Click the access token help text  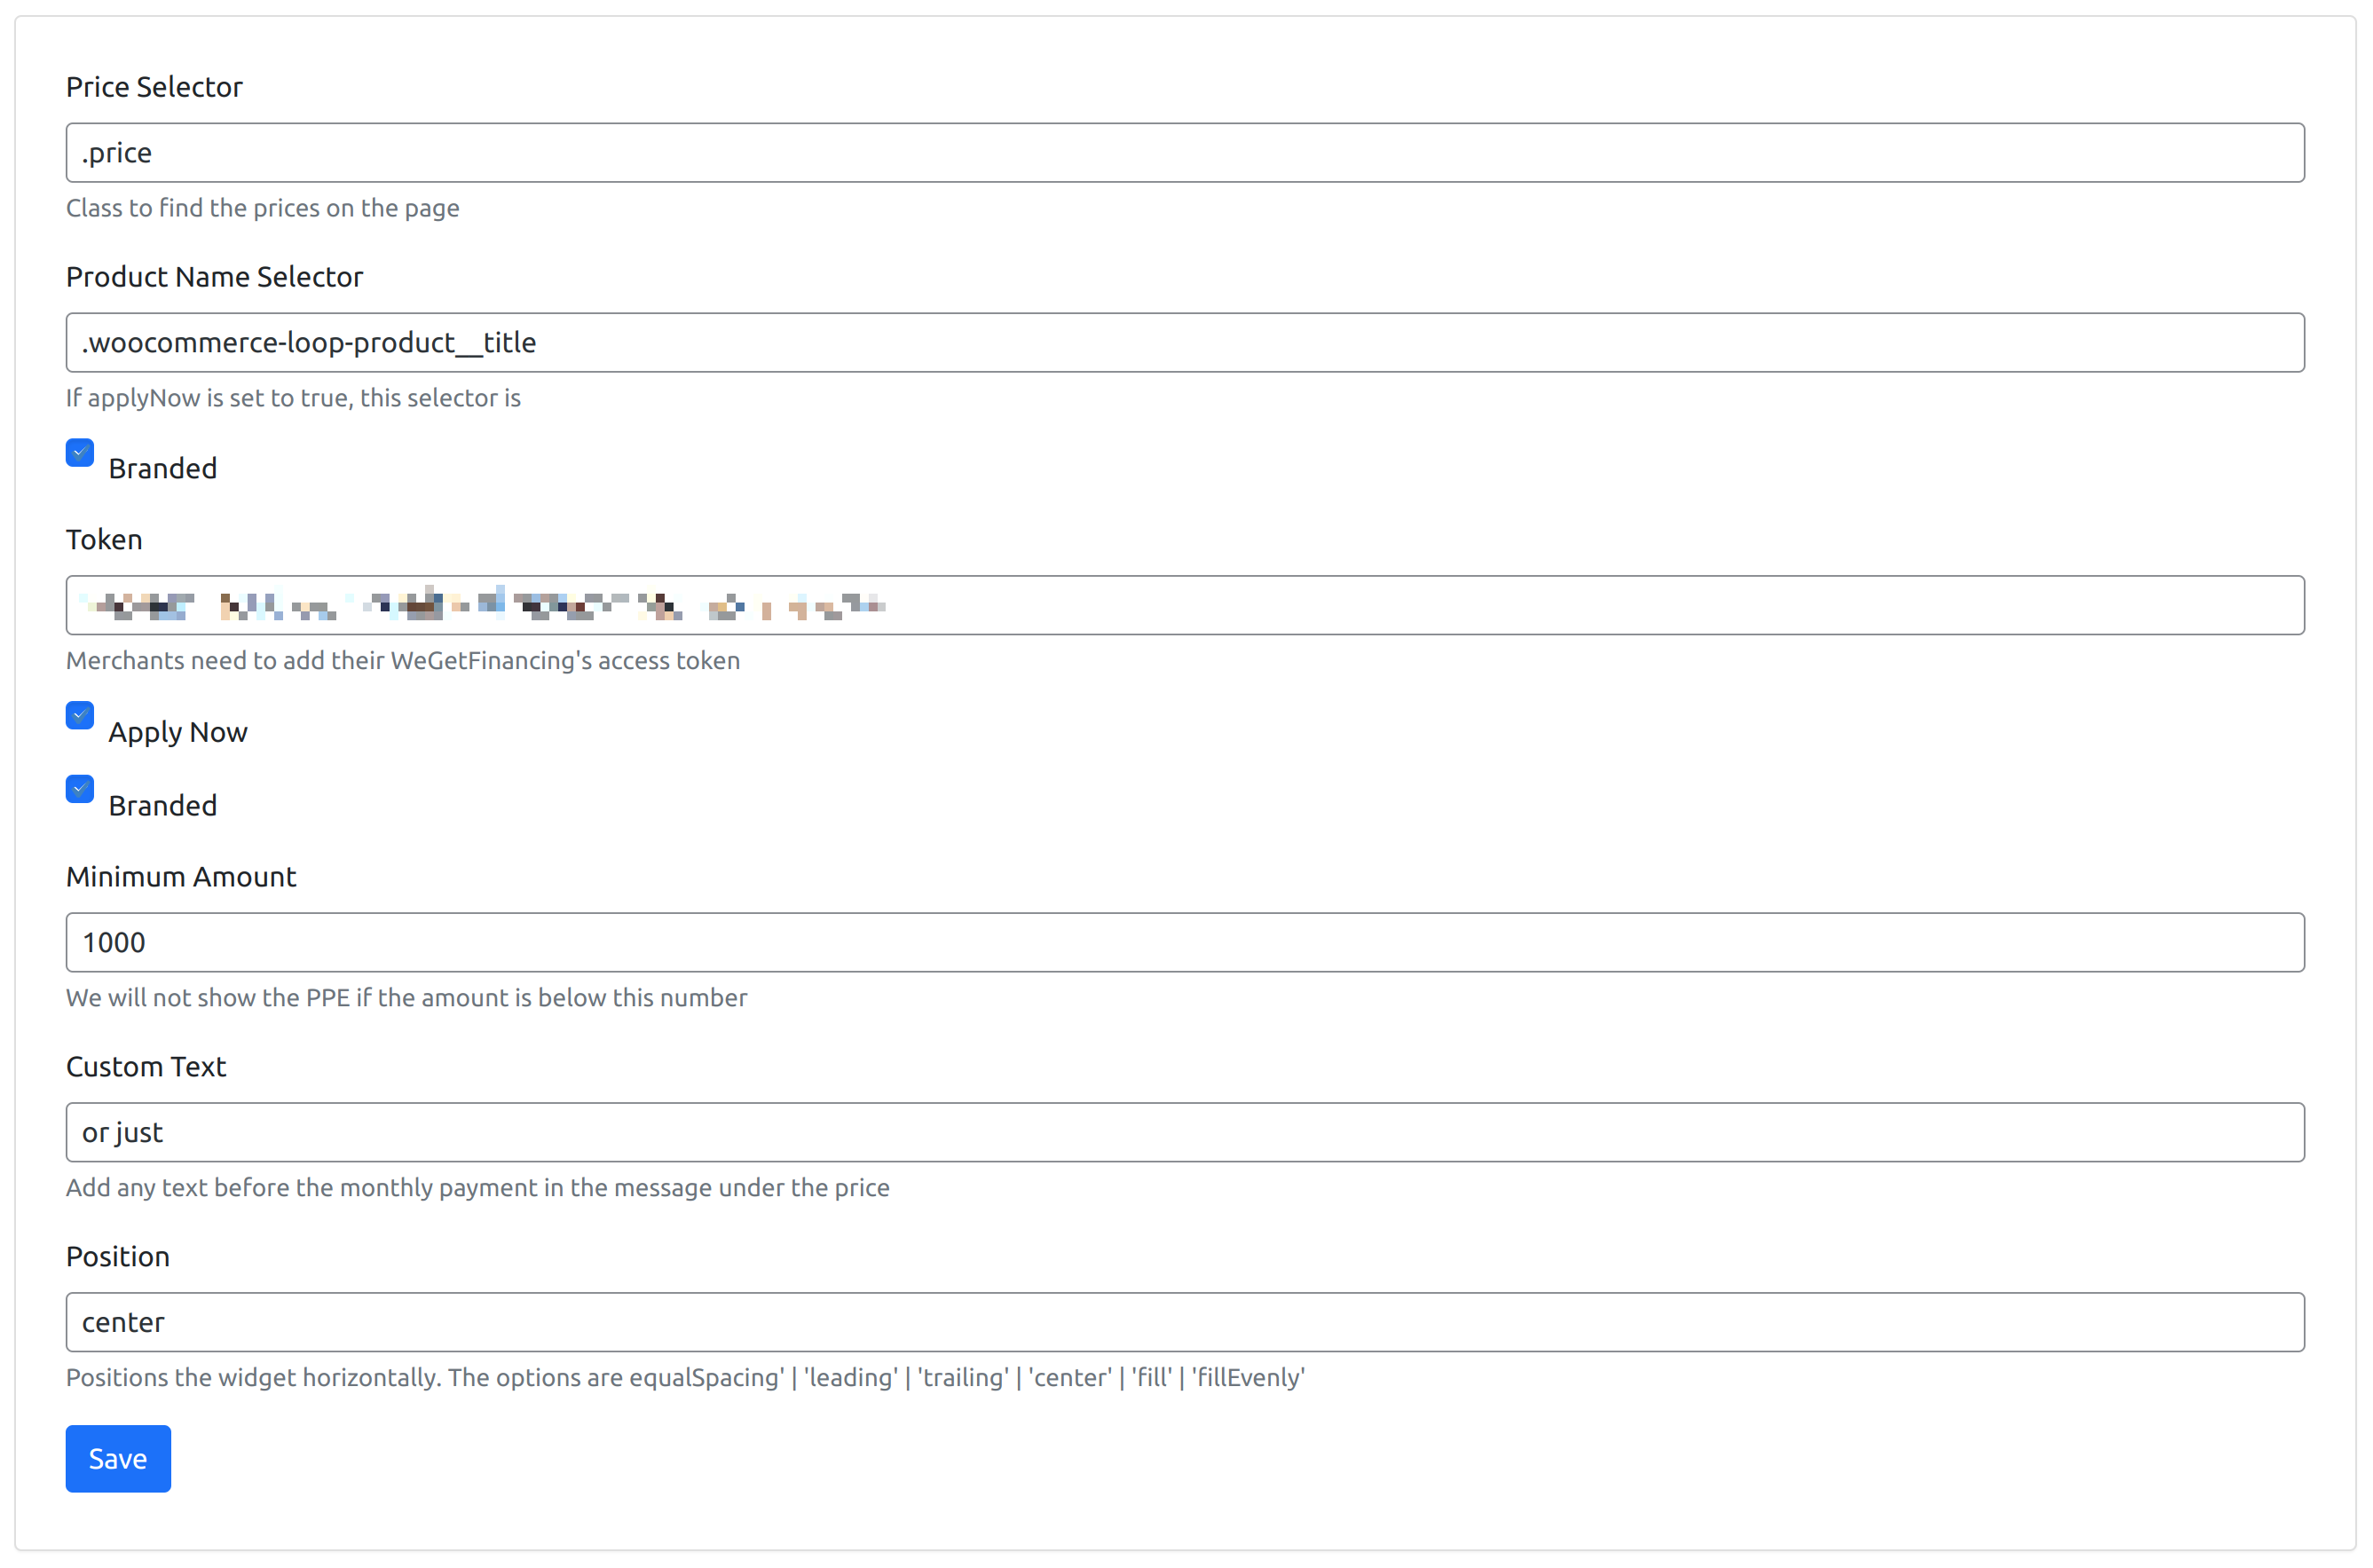pos(403,661)
